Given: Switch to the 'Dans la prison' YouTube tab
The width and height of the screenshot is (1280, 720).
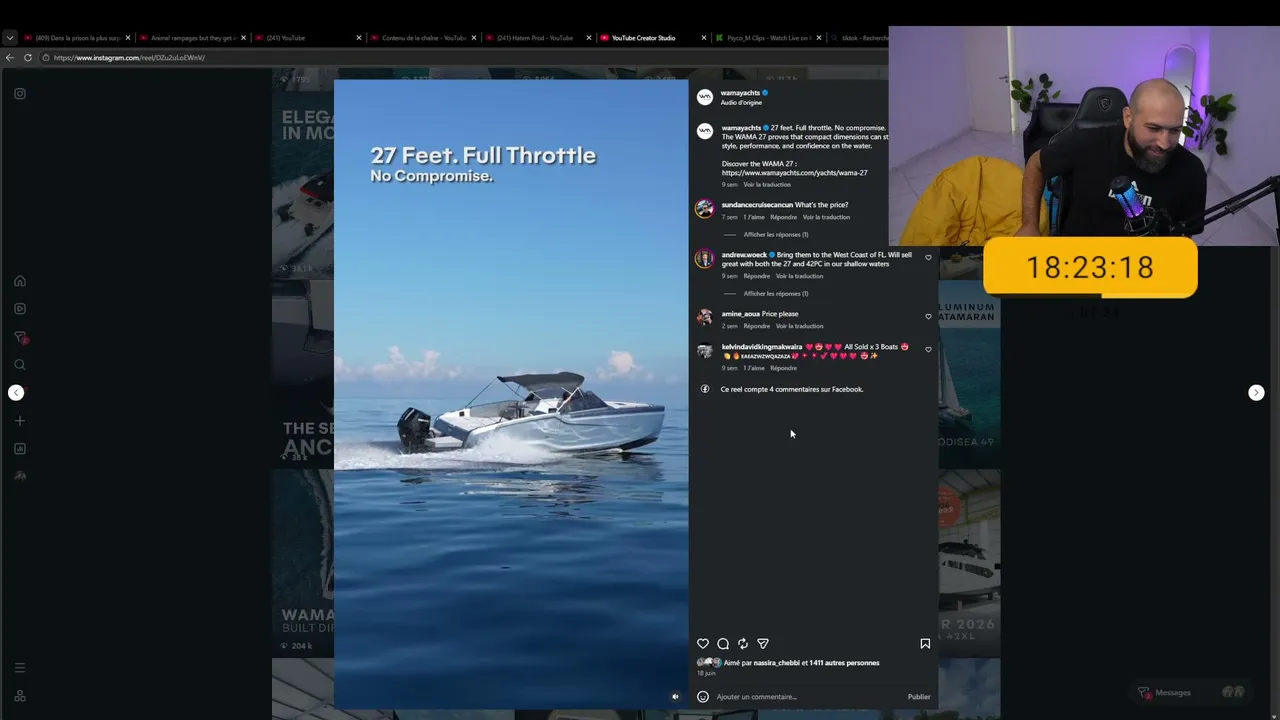Looking at the screenshot, I should click(x=78, y=38).
